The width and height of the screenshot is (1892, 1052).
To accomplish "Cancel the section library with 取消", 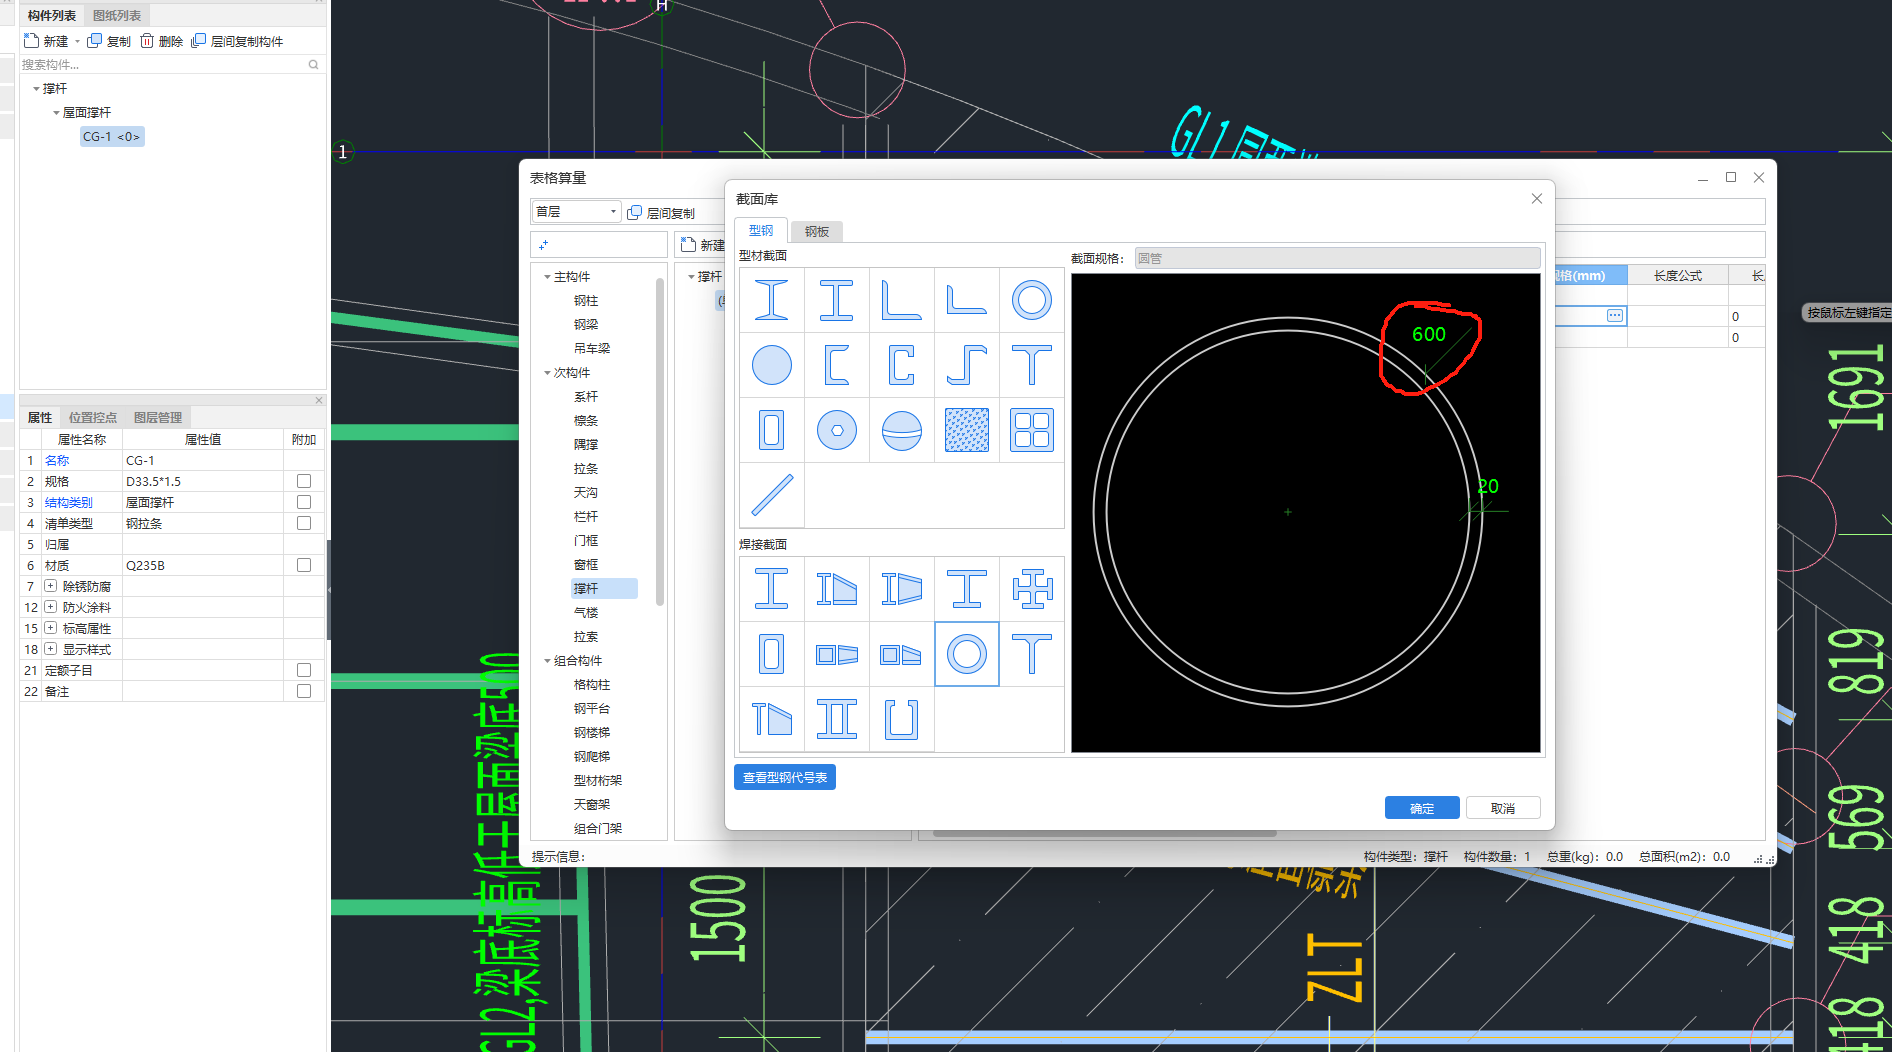I will tap(1503, 808).
